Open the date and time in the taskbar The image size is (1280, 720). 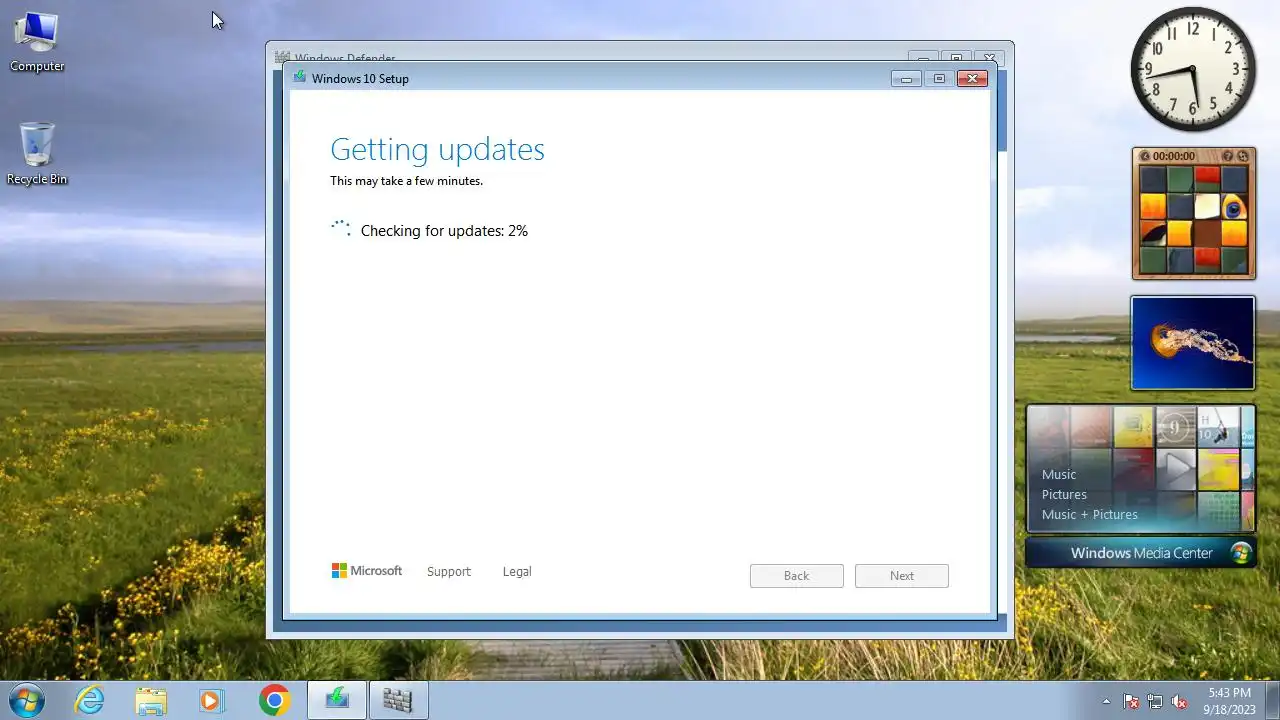coord(1229,700)
